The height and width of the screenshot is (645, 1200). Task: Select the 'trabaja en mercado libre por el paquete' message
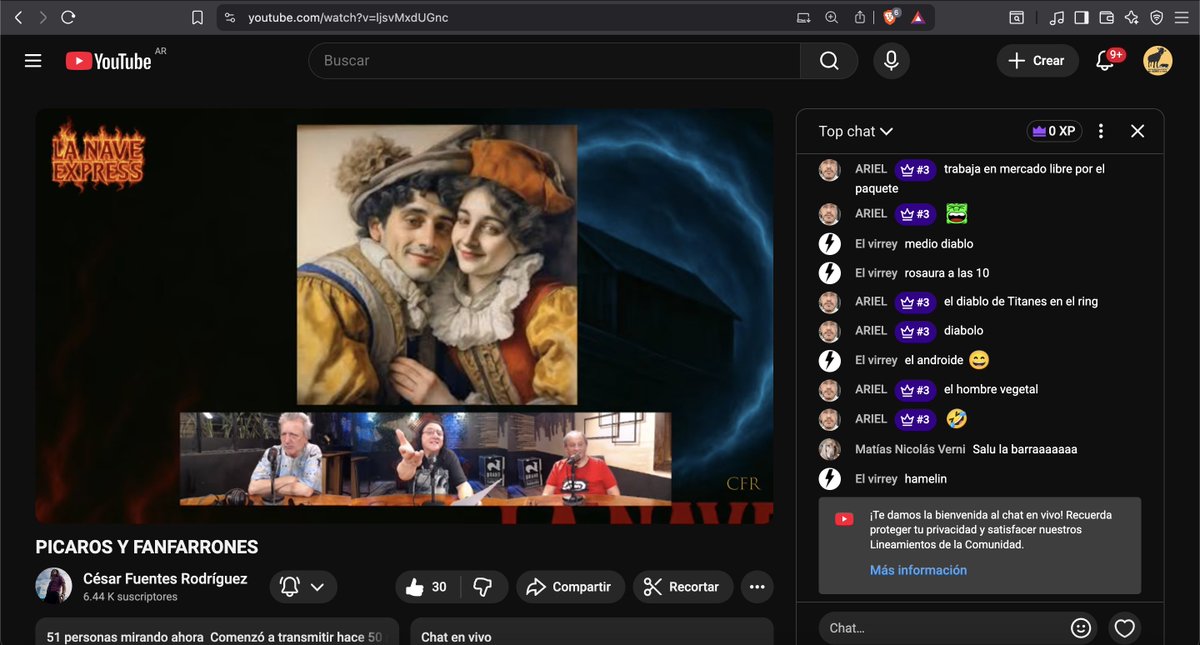pos(980,179)
